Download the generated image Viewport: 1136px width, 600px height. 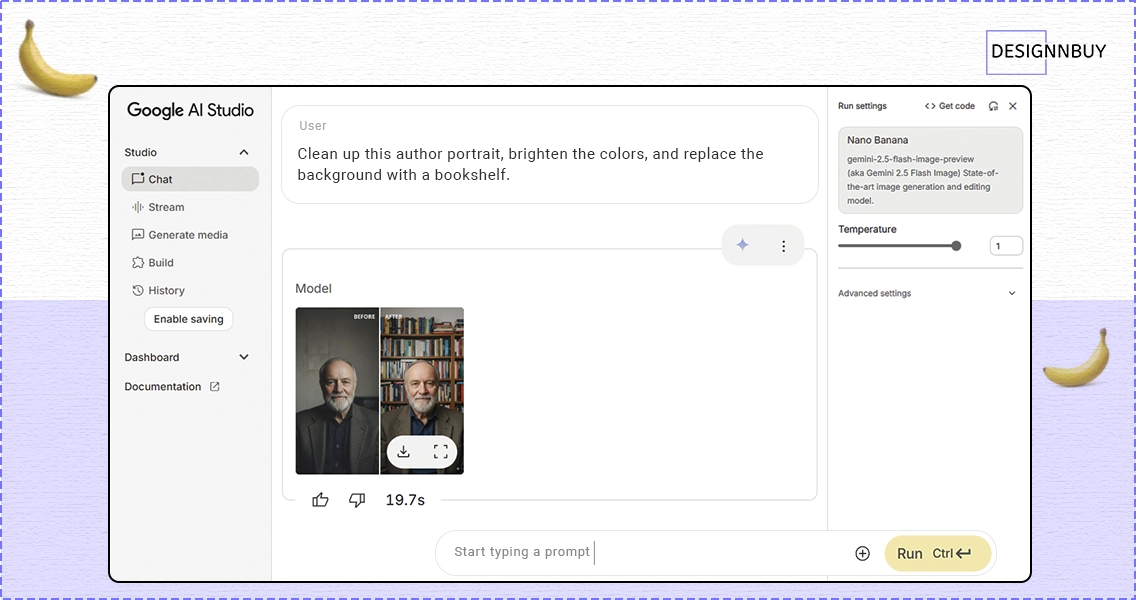[x=404, y=452]
